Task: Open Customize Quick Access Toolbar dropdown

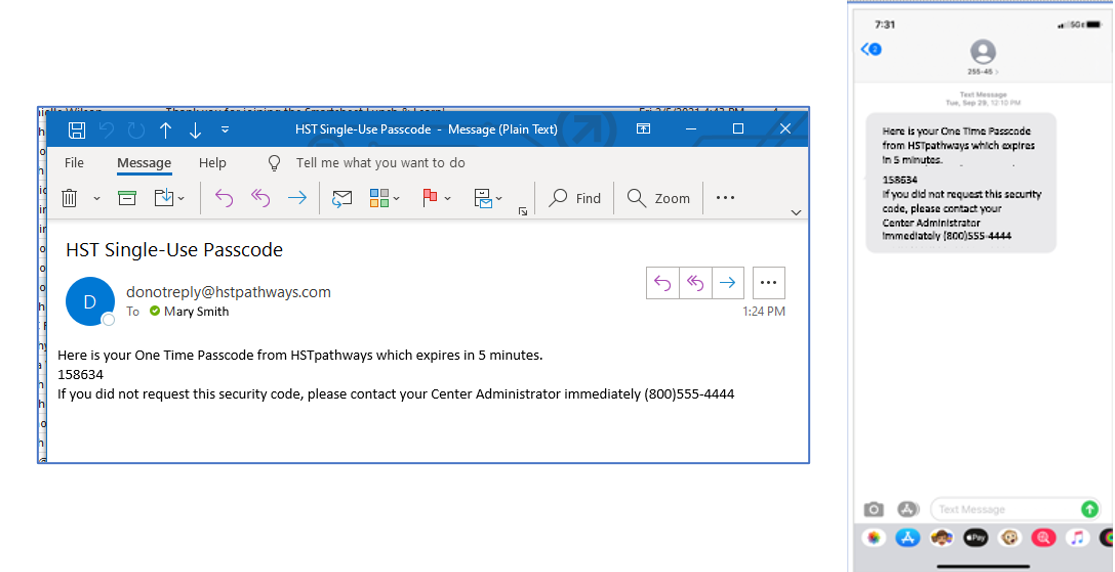Action: (x=225, y=129)
